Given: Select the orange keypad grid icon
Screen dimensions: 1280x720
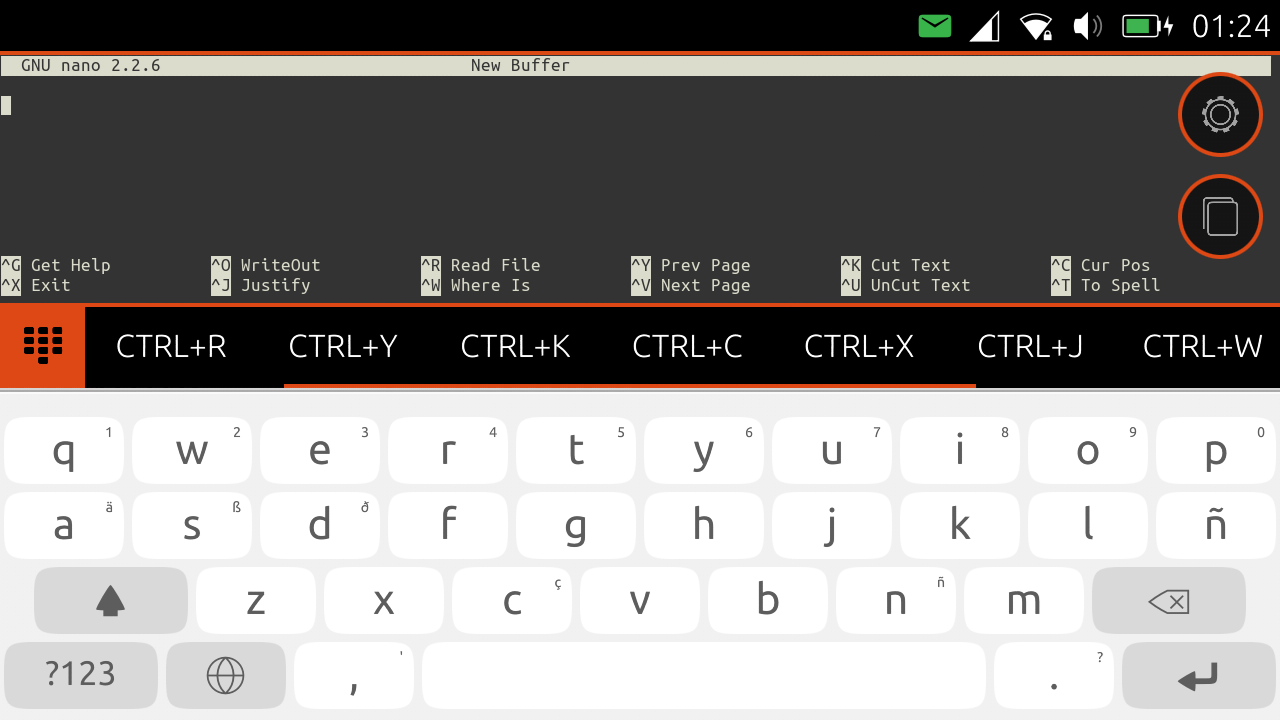Looking at the screenshot, I should [42, 347].
